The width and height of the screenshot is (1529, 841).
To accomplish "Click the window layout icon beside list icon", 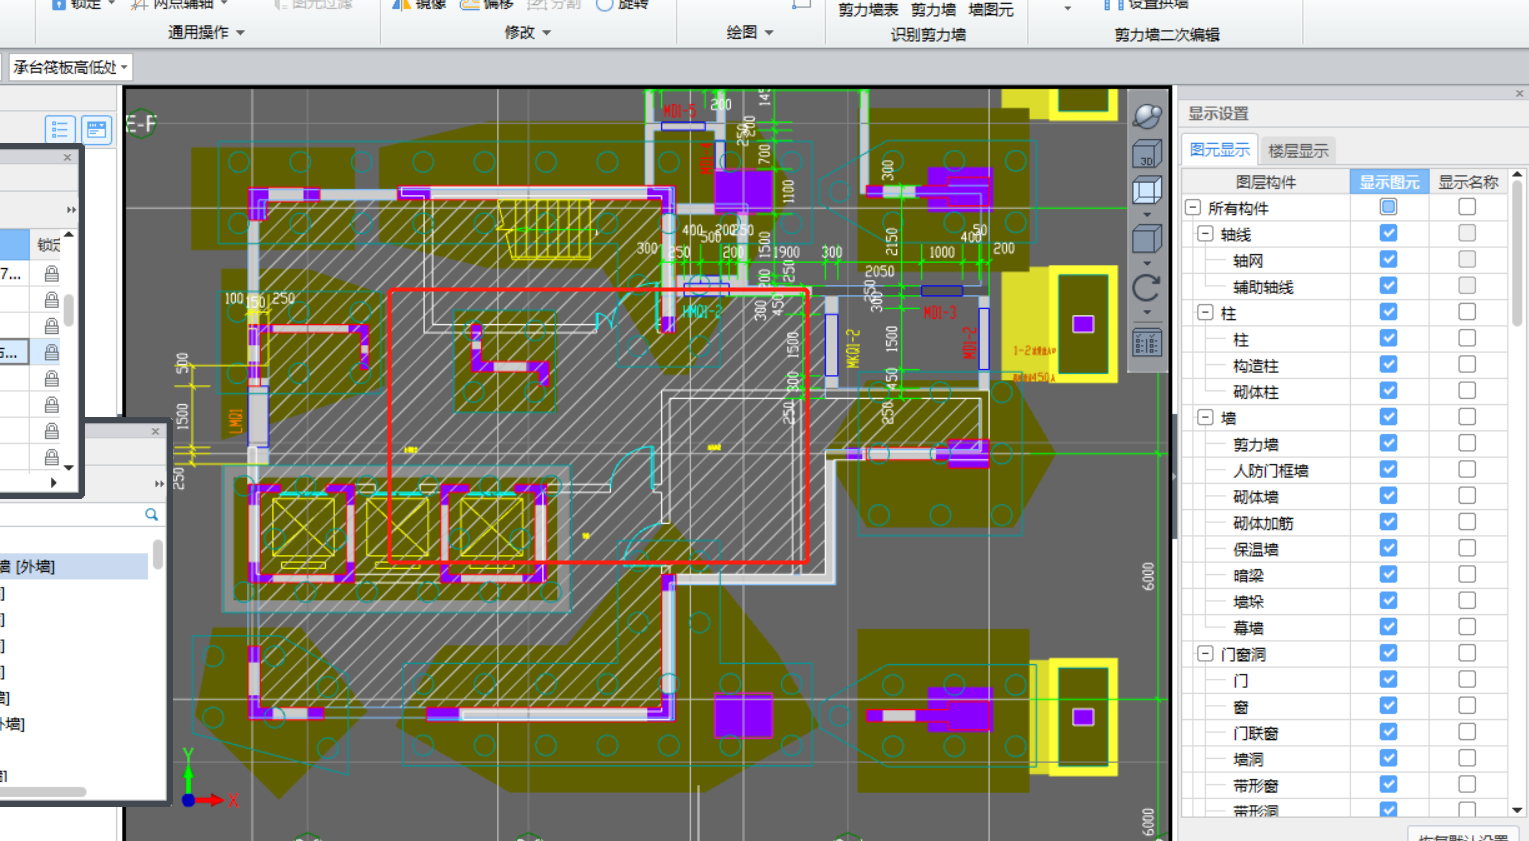I will click(97, 129).
